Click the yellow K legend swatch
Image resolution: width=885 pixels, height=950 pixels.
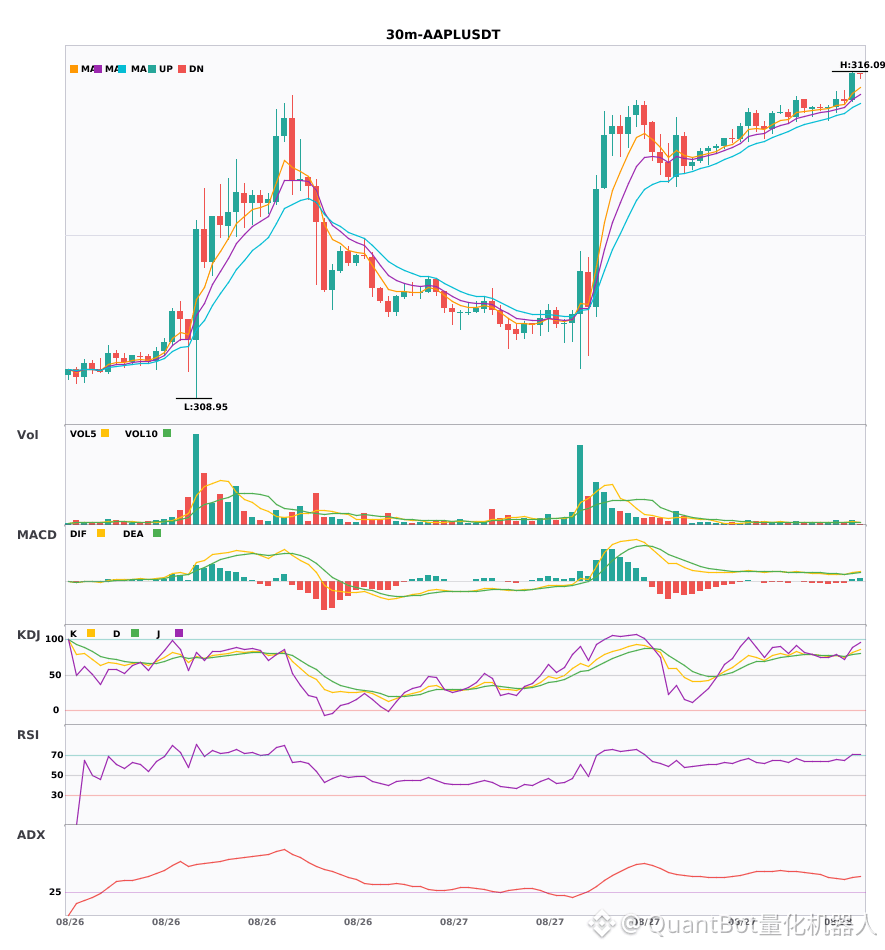91,633
